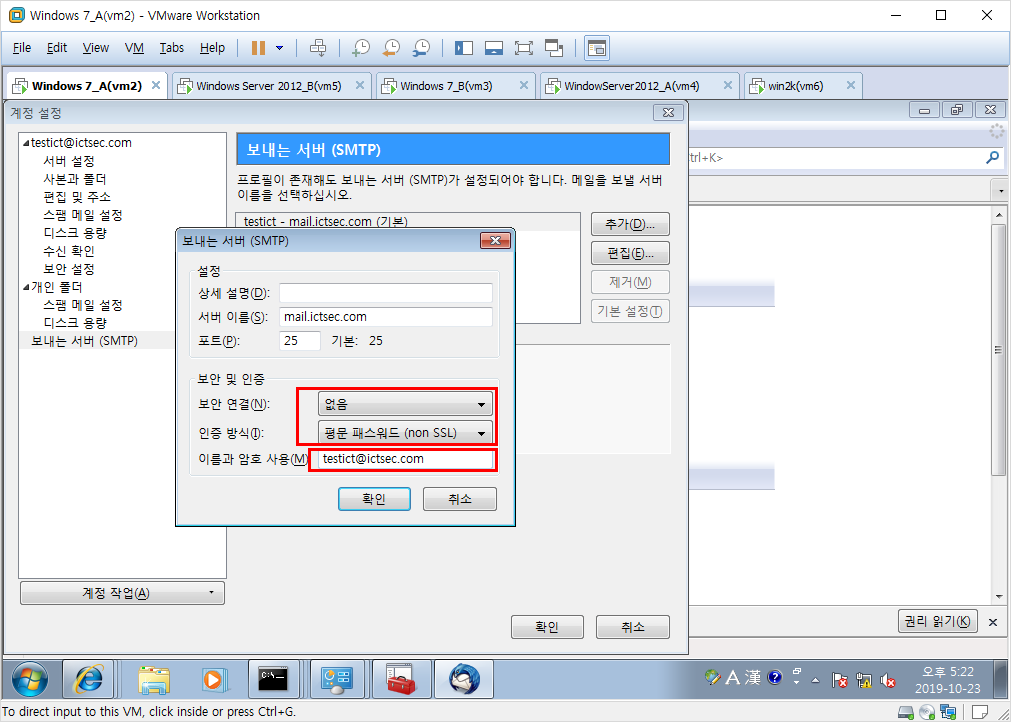Click the 편집(E)... button
Image resolution: width=1011 pixels, height=722 pixels.
(x=630, y=253)
